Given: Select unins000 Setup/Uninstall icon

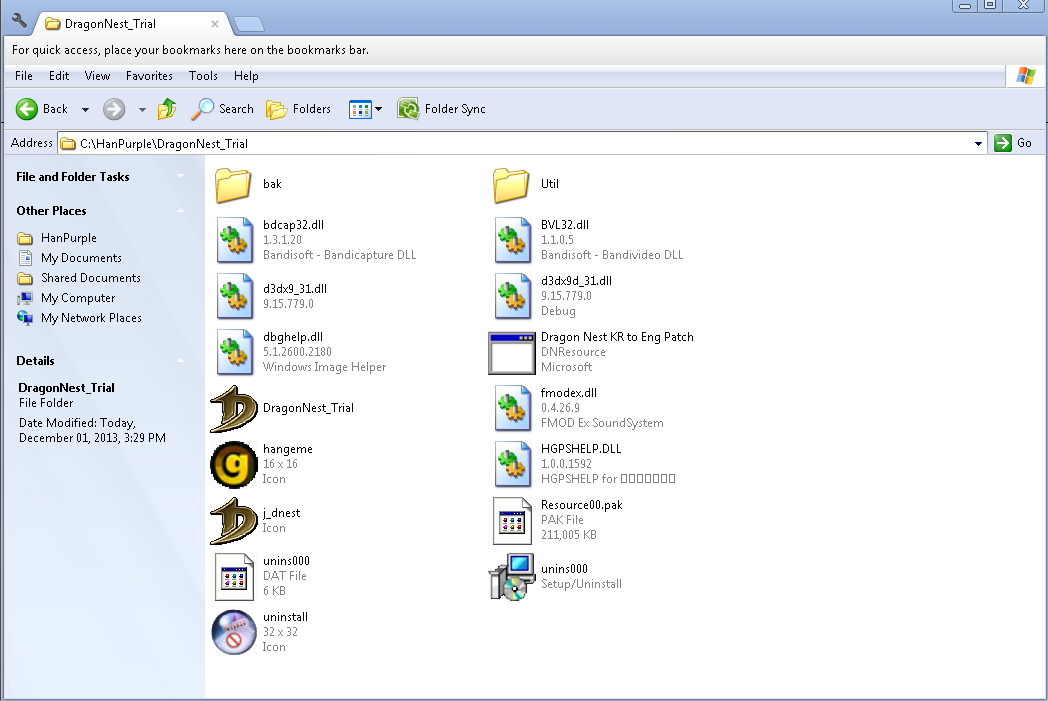Looking at the screenshot, I should pos(512,577).
